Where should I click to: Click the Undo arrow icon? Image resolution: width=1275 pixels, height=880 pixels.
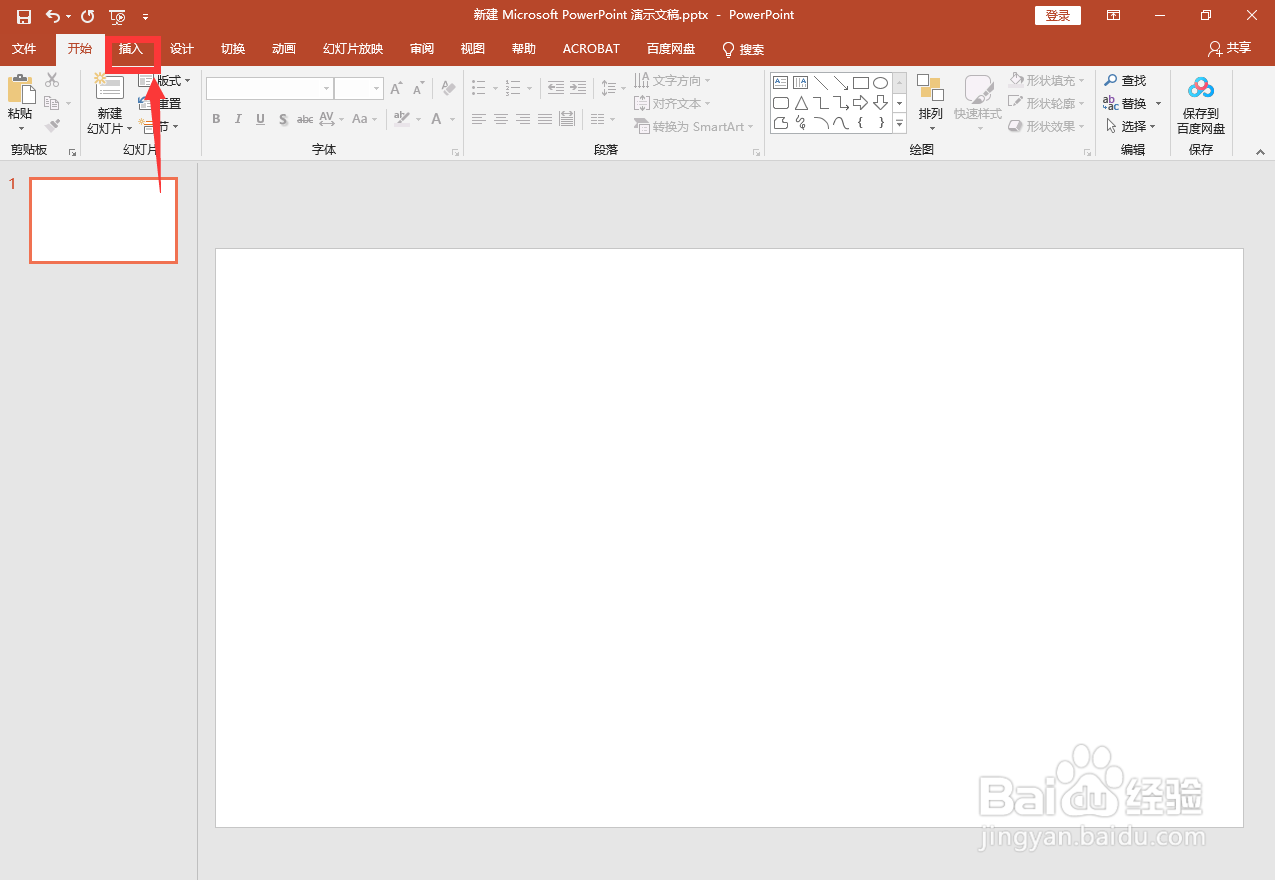click(x=53, y=16)
